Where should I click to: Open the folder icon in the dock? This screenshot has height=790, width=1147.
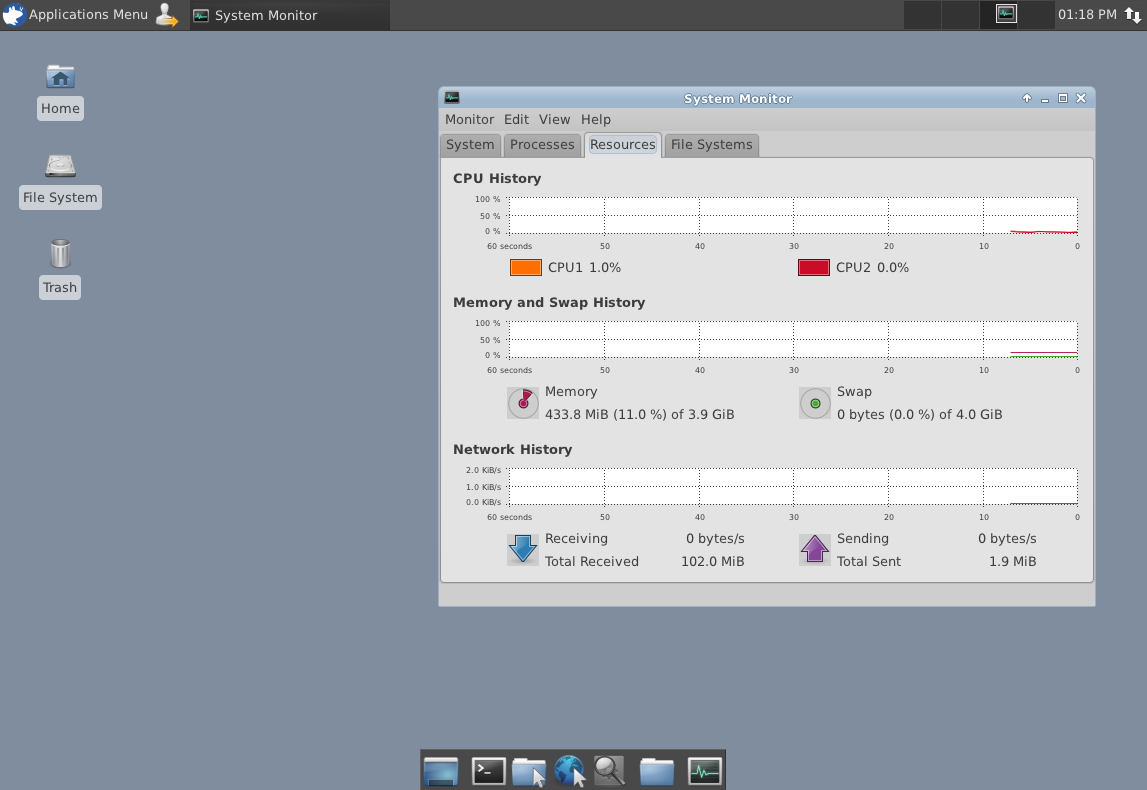coord(656,771)
